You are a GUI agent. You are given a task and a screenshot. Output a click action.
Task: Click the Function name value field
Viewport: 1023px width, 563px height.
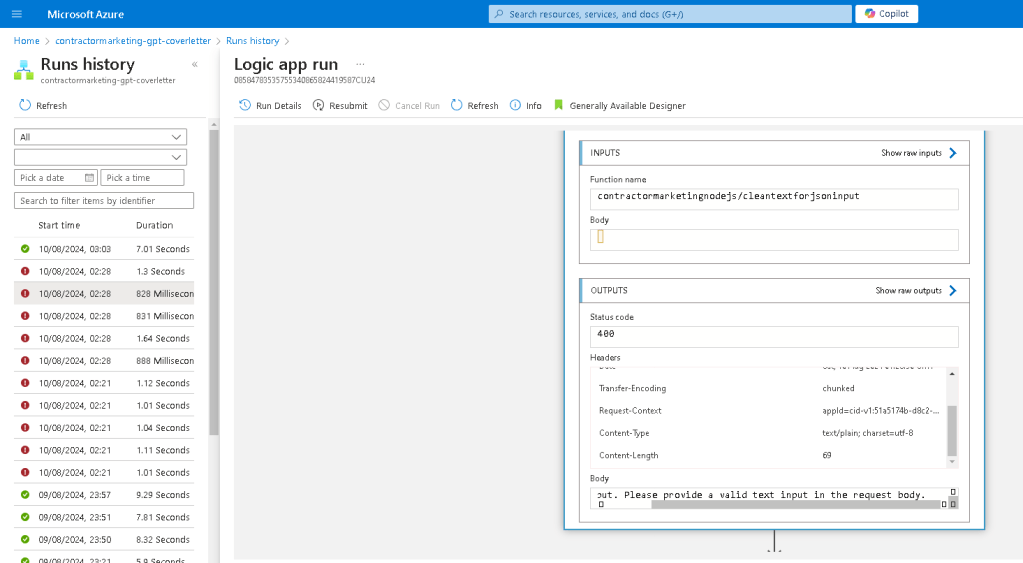click(774, 198)
